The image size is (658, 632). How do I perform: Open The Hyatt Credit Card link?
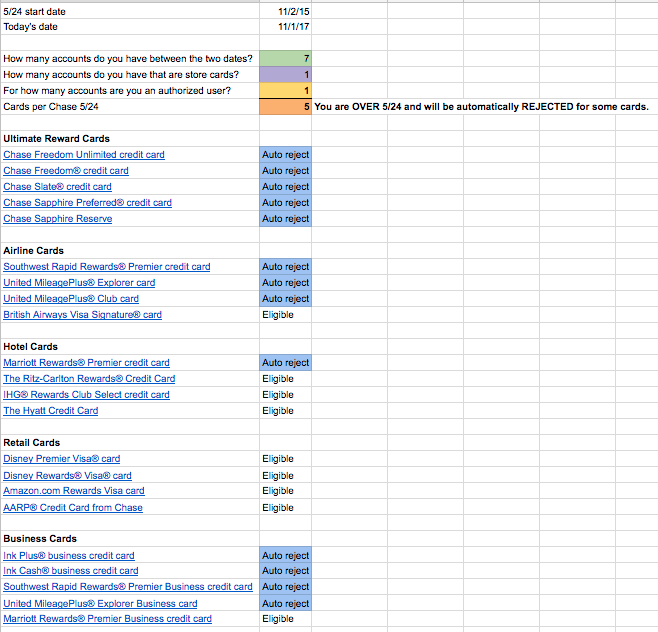pyautogui.click(x=51, y=411)
